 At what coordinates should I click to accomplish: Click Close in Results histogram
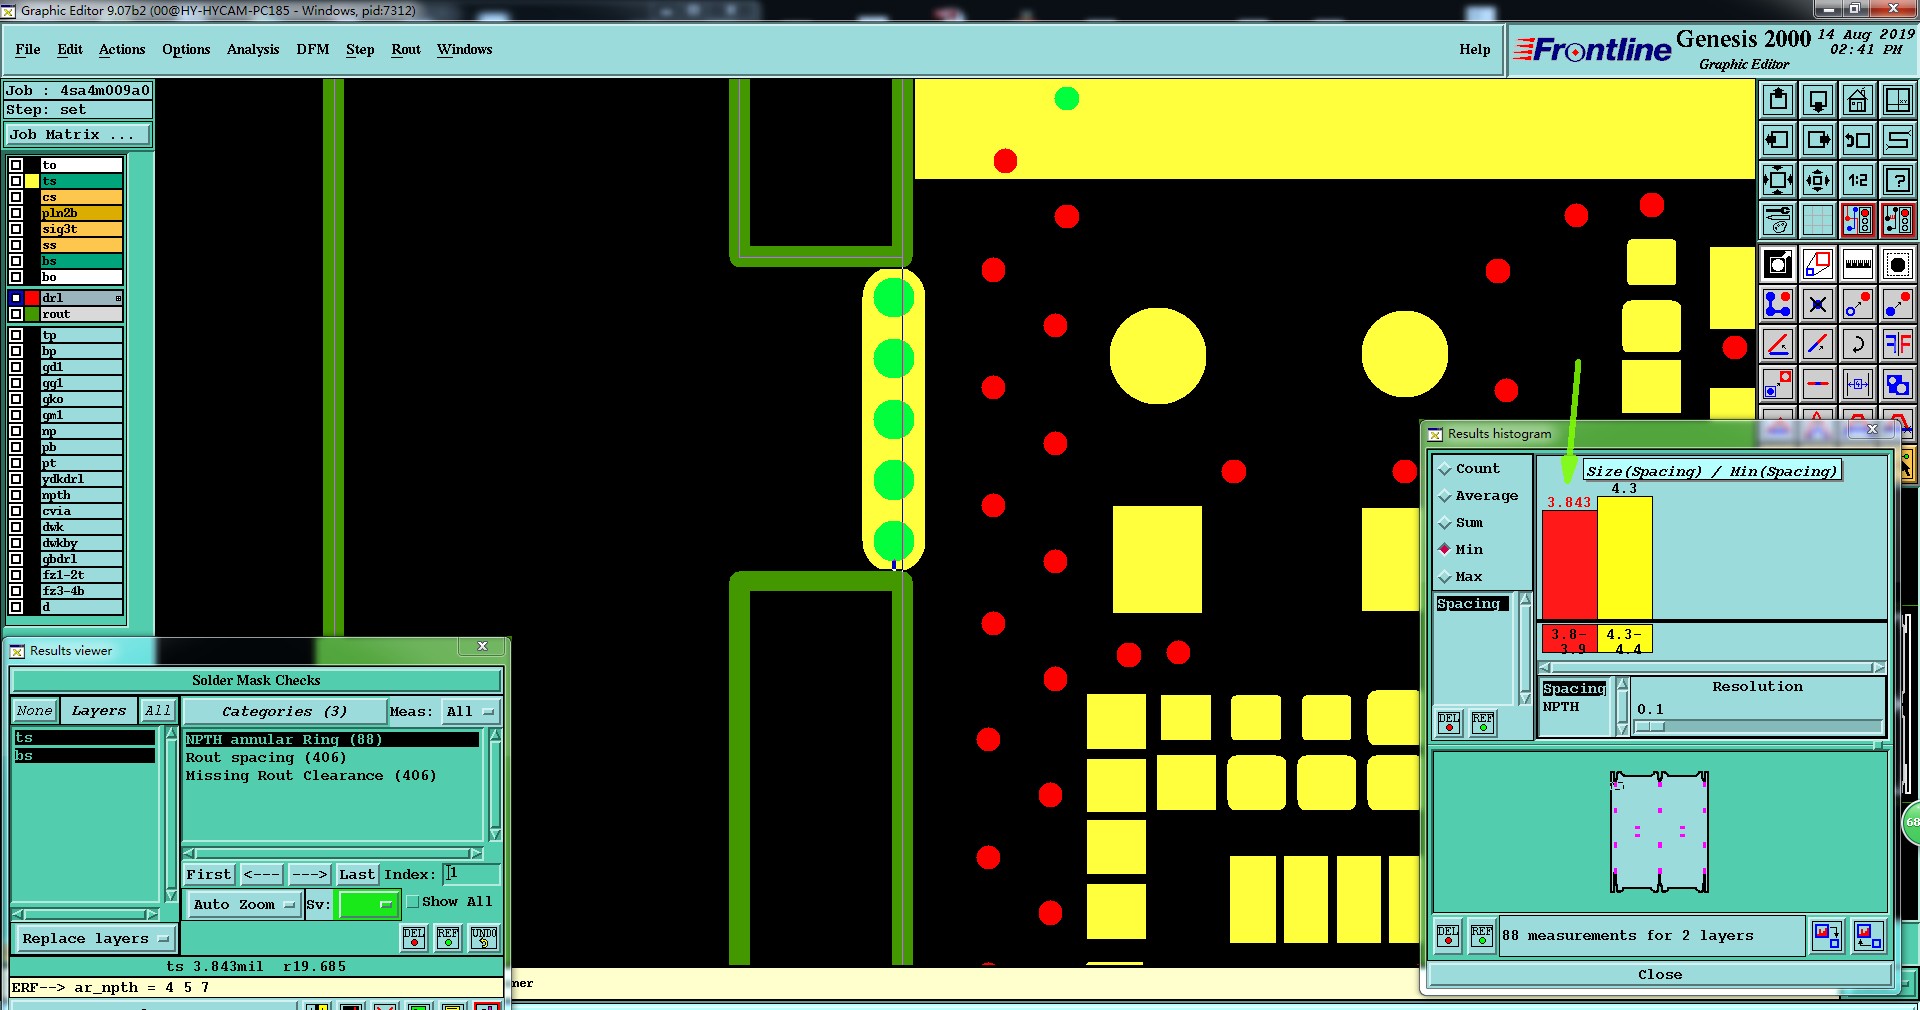[x=1660, y=974]
